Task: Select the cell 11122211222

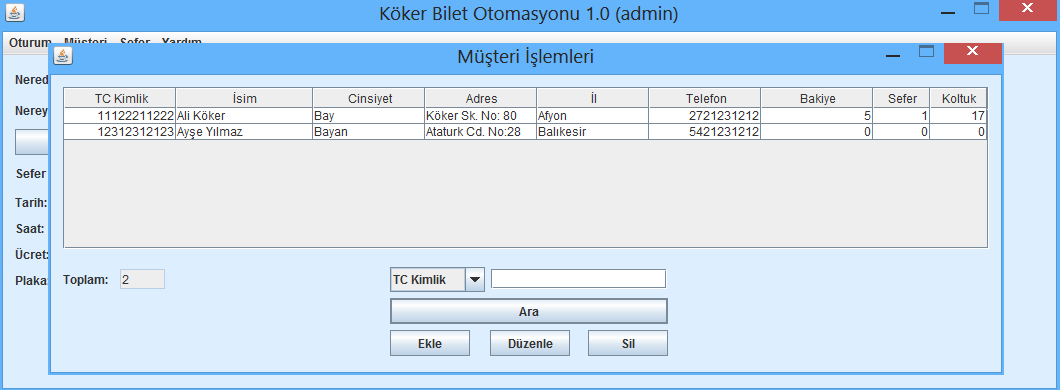Action: [120, 116]
